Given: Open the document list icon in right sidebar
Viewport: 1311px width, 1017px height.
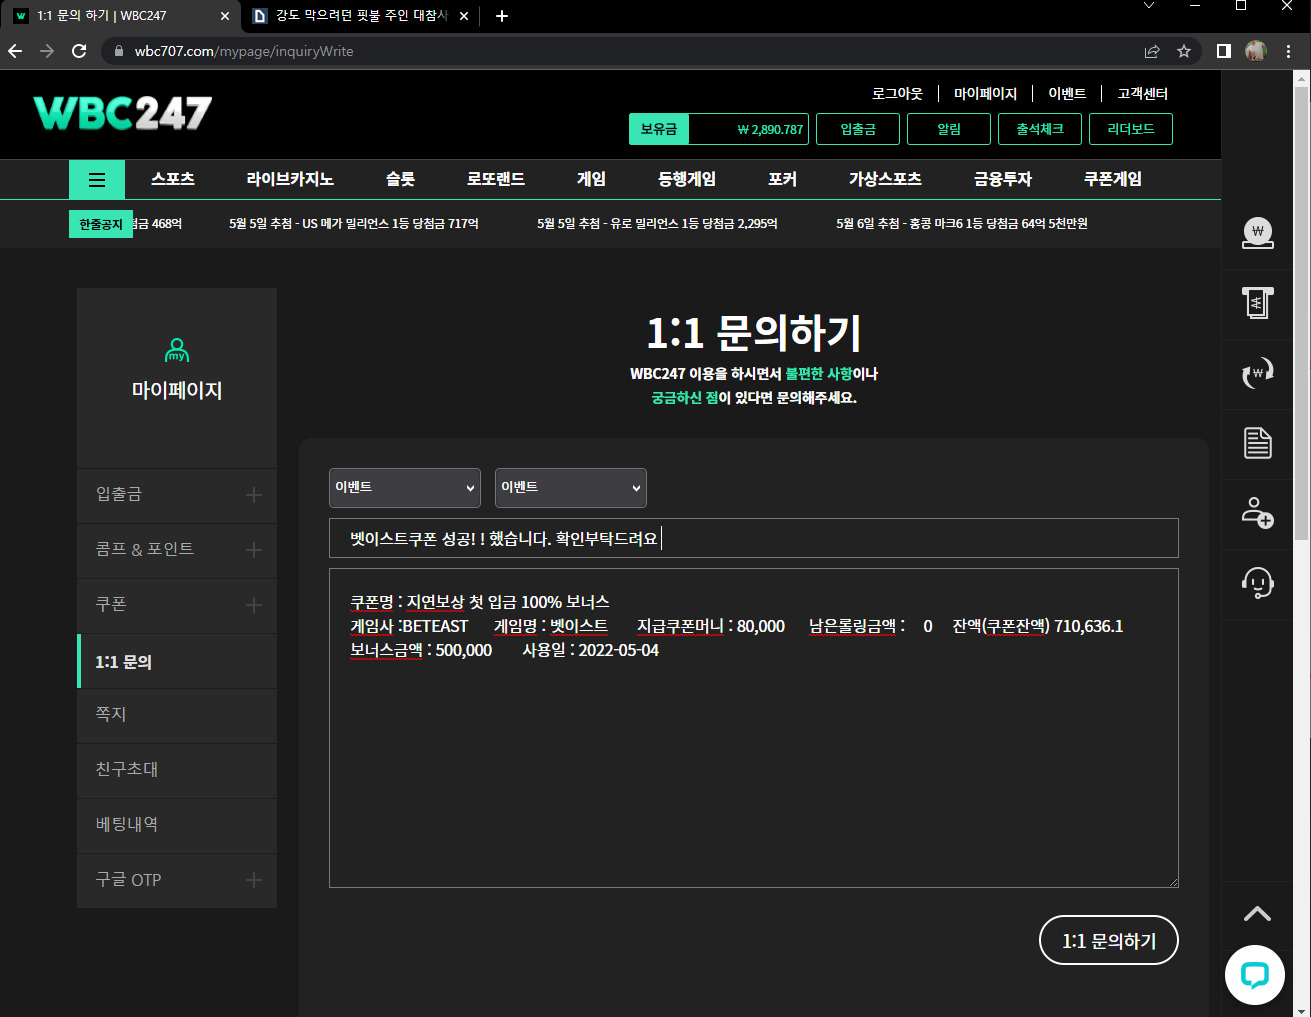Looking at the screenshot, I should click(x=1257, y=442).
